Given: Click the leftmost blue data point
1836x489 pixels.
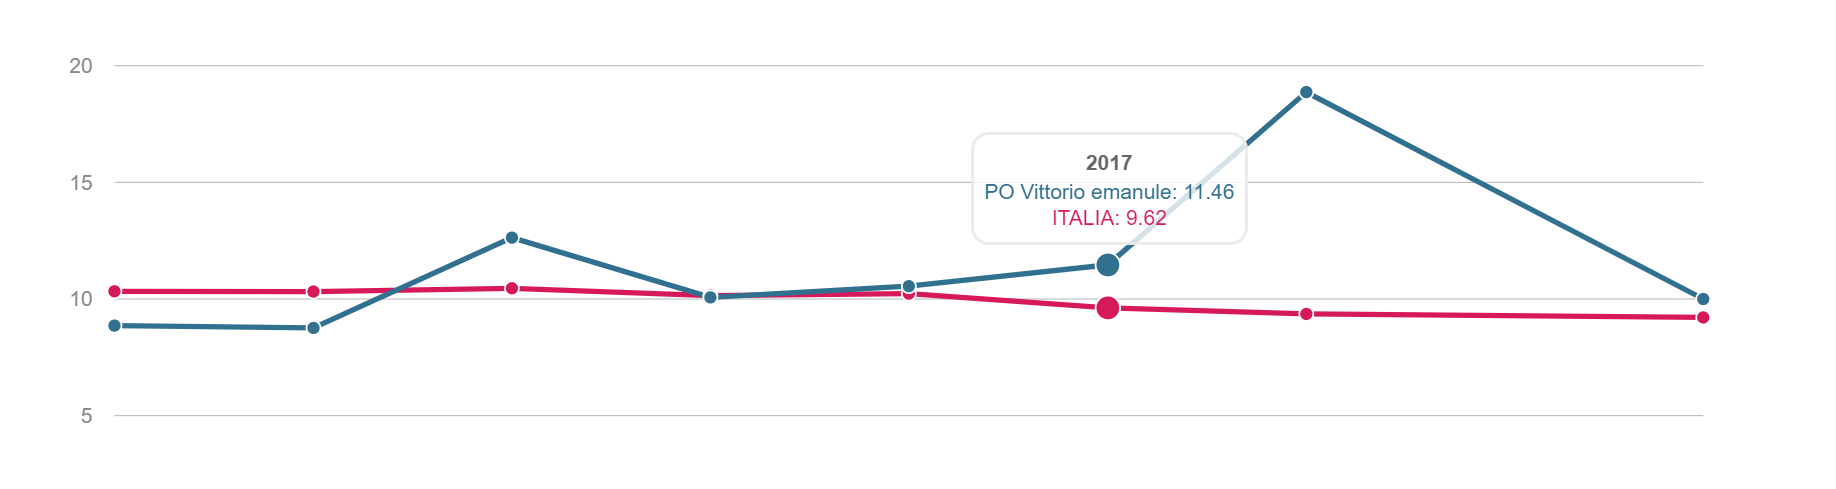Looking at the screenshot, I should pyautogui.click(x=114, y=326).
